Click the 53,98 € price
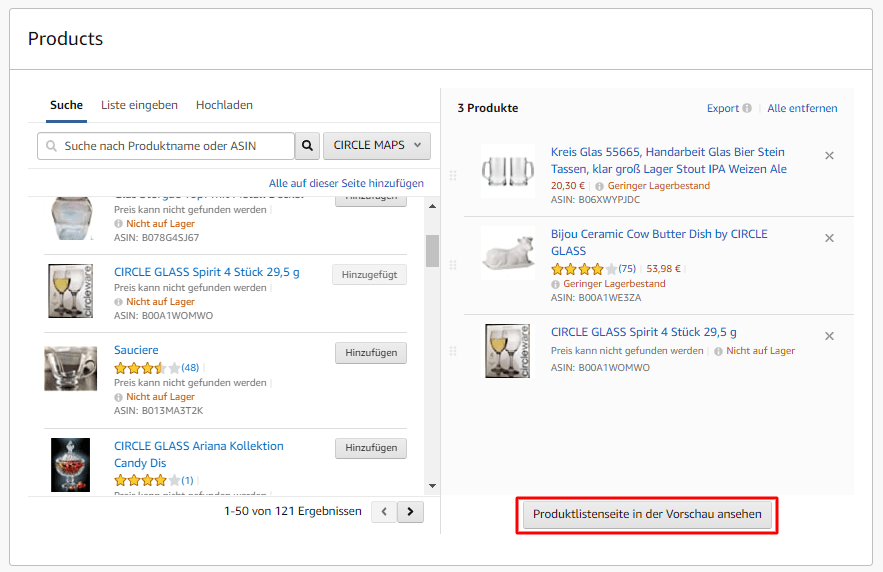The height and width of the screenshot is (572, 883). [x=663, y=269]
